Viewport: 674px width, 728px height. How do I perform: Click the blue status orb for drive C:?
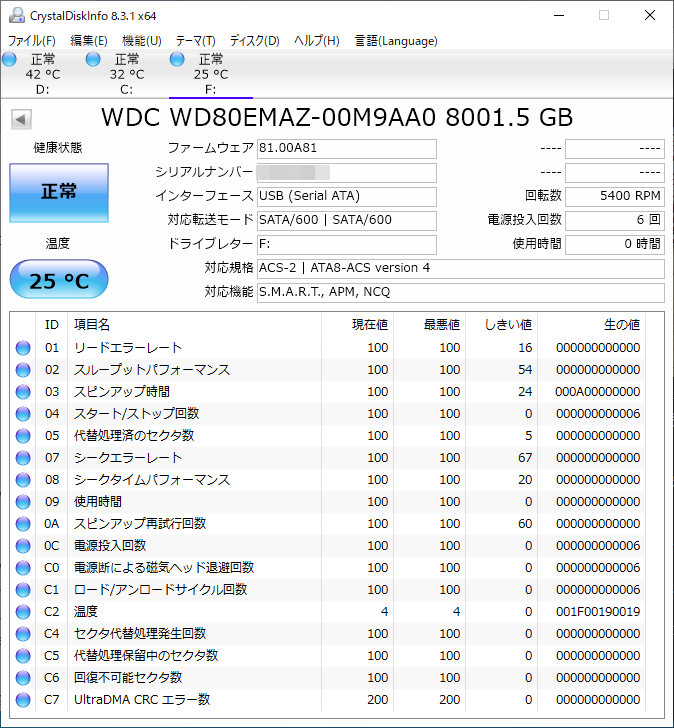[x=93, y=59]
